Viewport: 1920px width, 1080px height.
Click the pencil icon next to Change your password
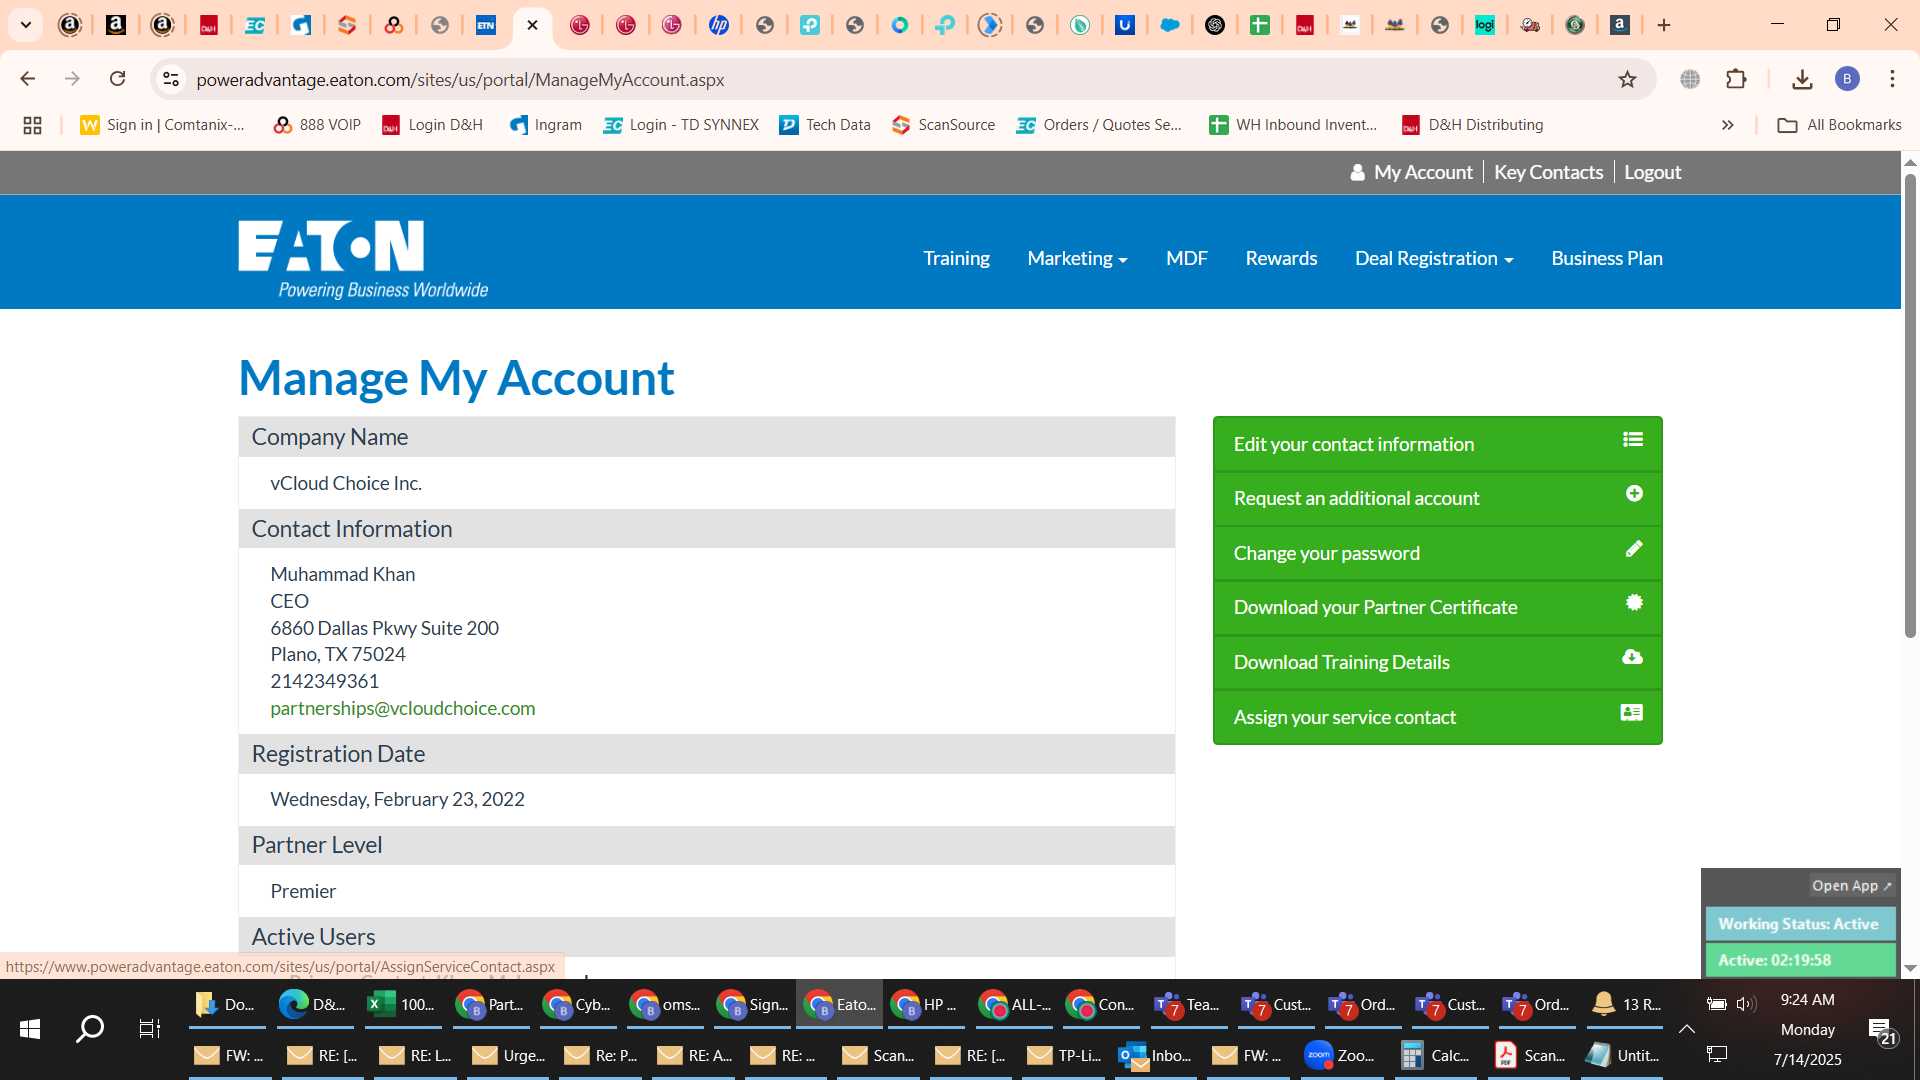tap(1634, 548)
